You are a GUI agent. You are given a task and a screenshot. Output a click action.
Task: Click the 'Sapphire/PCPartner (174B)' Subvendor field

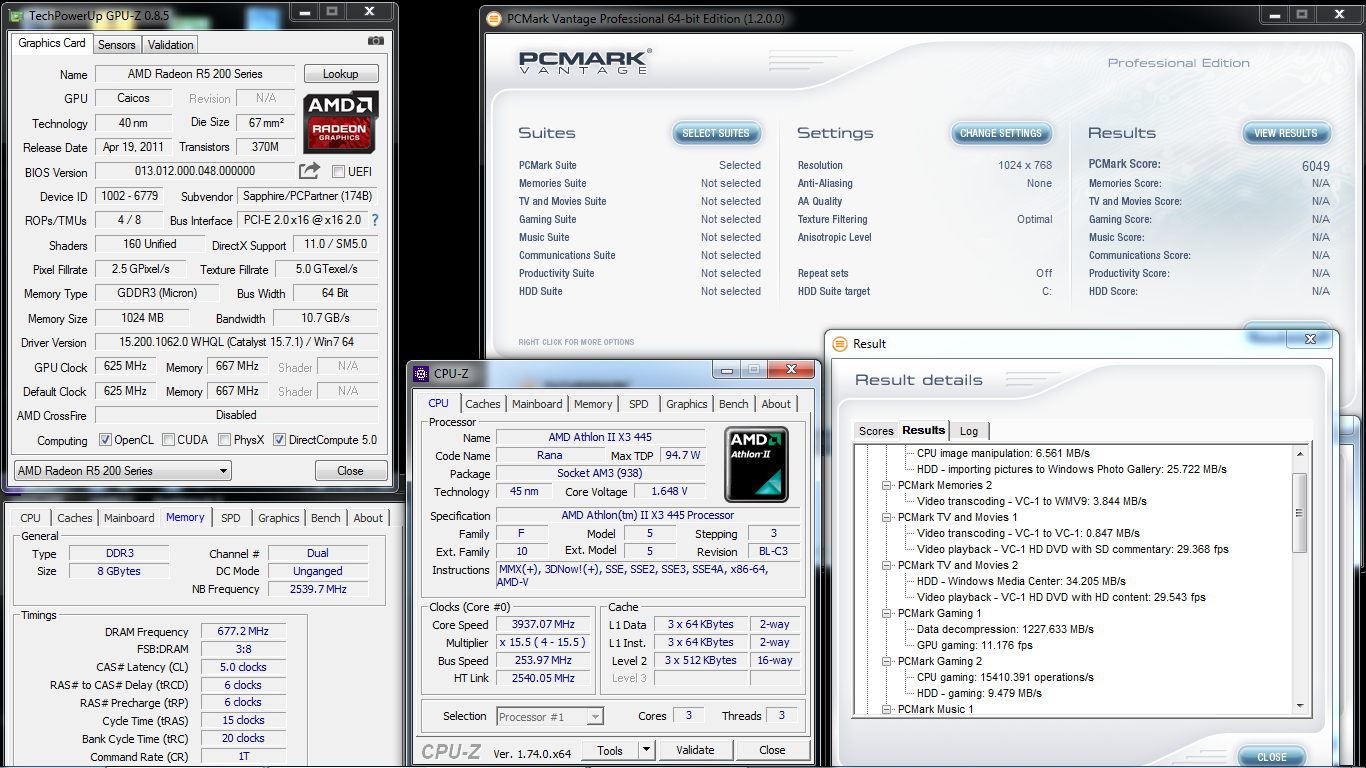click(309, 196)
